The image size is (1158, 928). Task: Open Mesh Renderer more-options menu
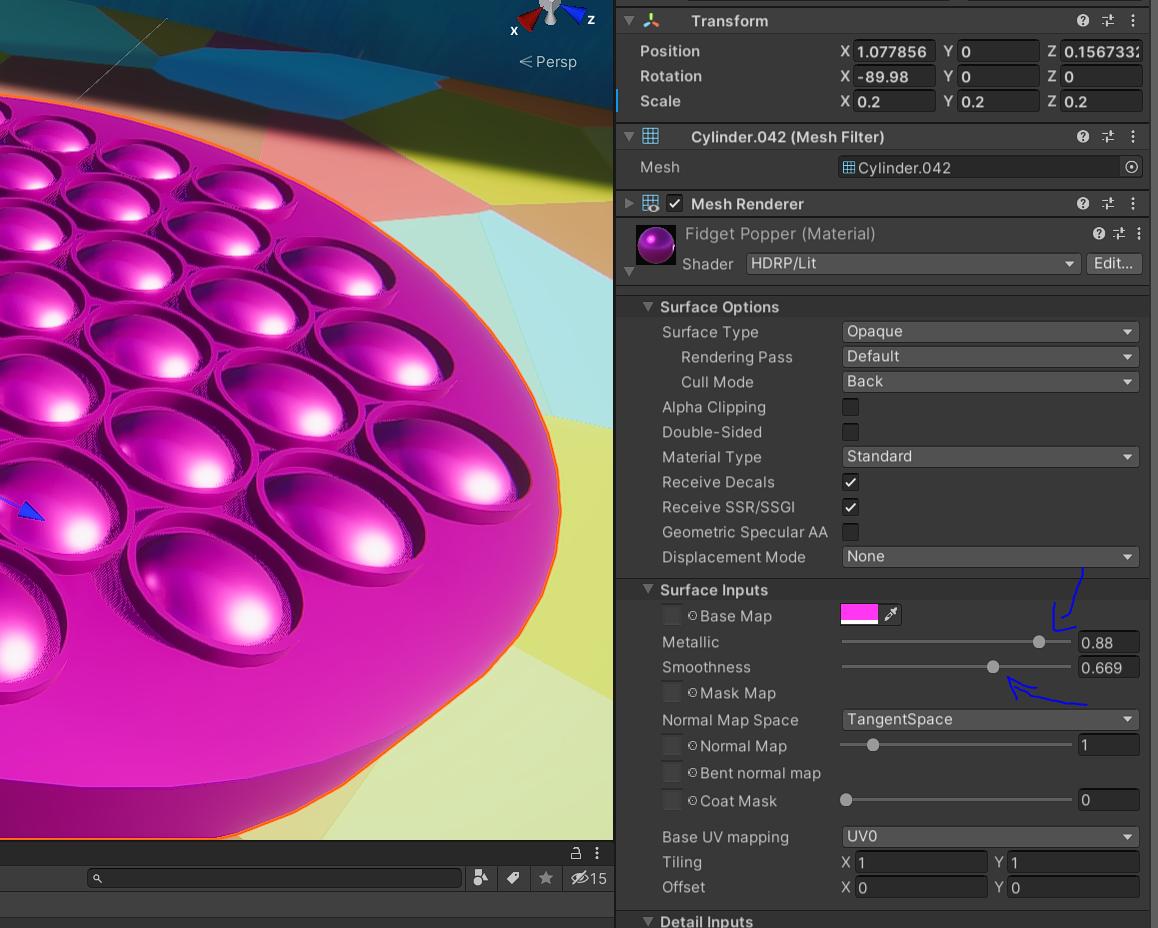[1133, 204]
